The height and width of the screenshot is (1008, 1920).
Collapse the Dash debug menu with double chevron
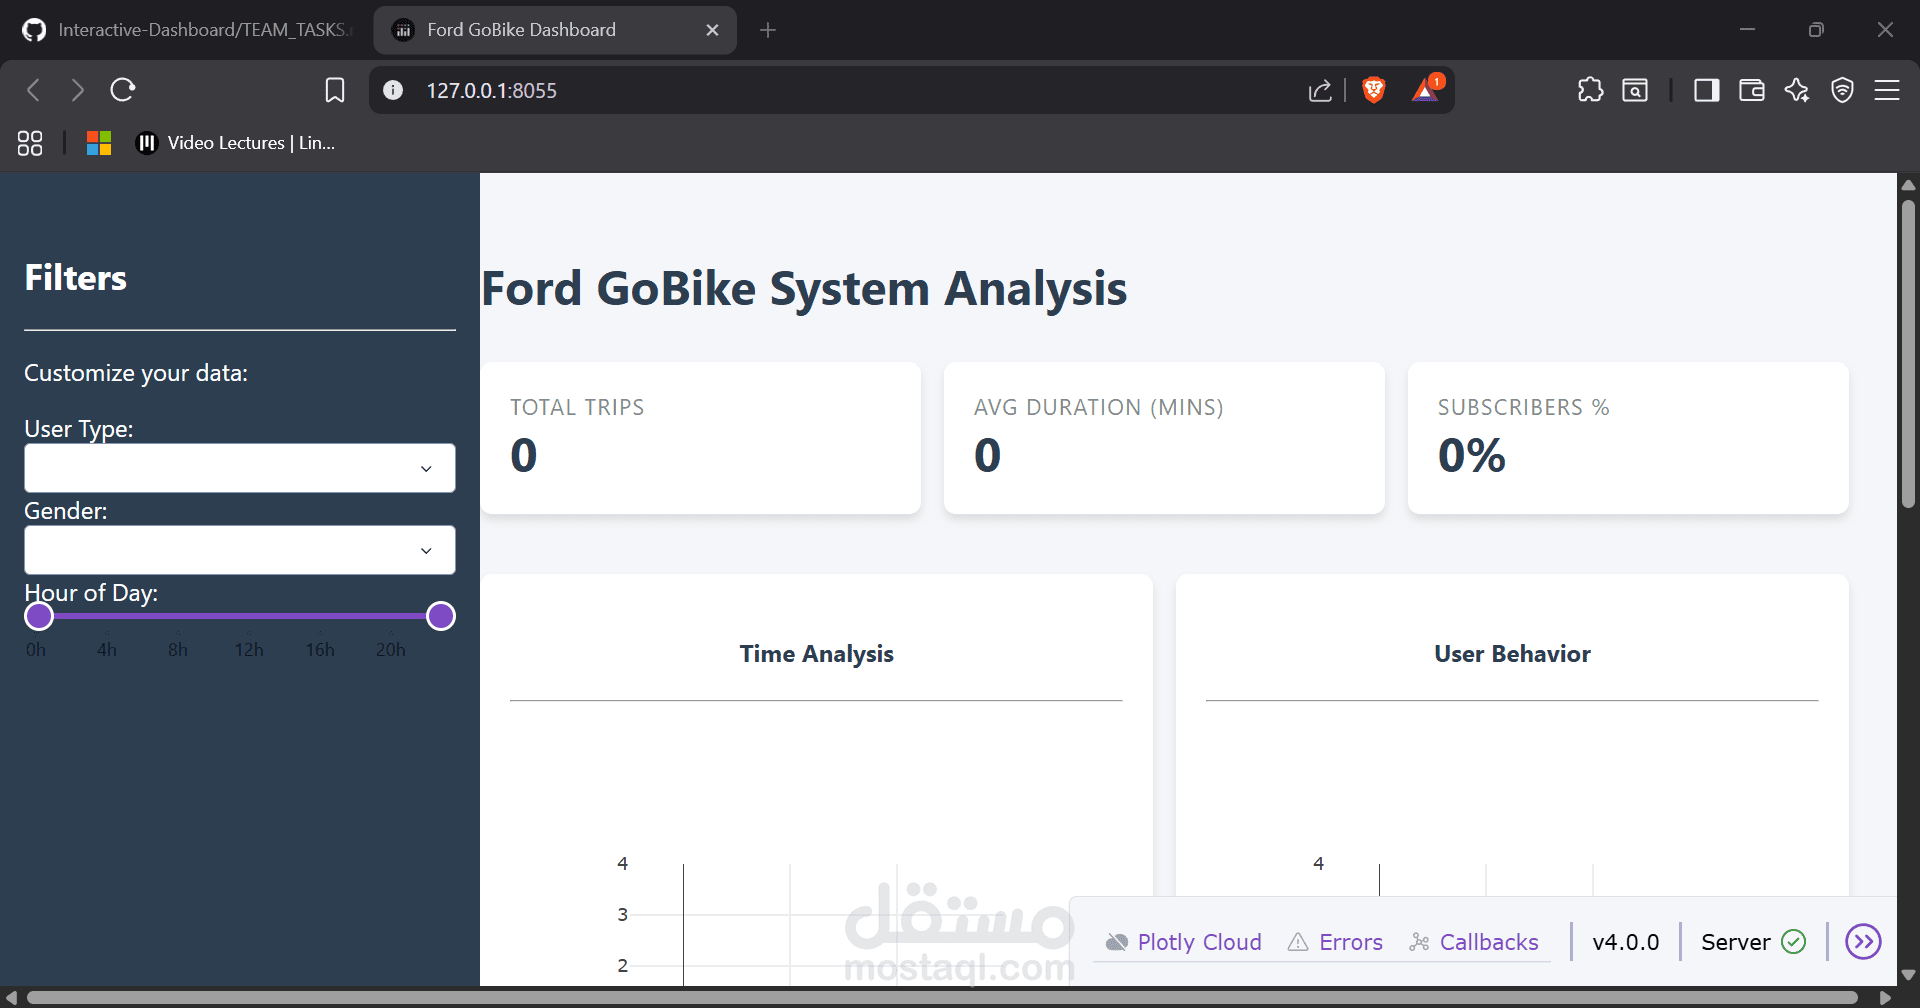(x=1865, y=941)
